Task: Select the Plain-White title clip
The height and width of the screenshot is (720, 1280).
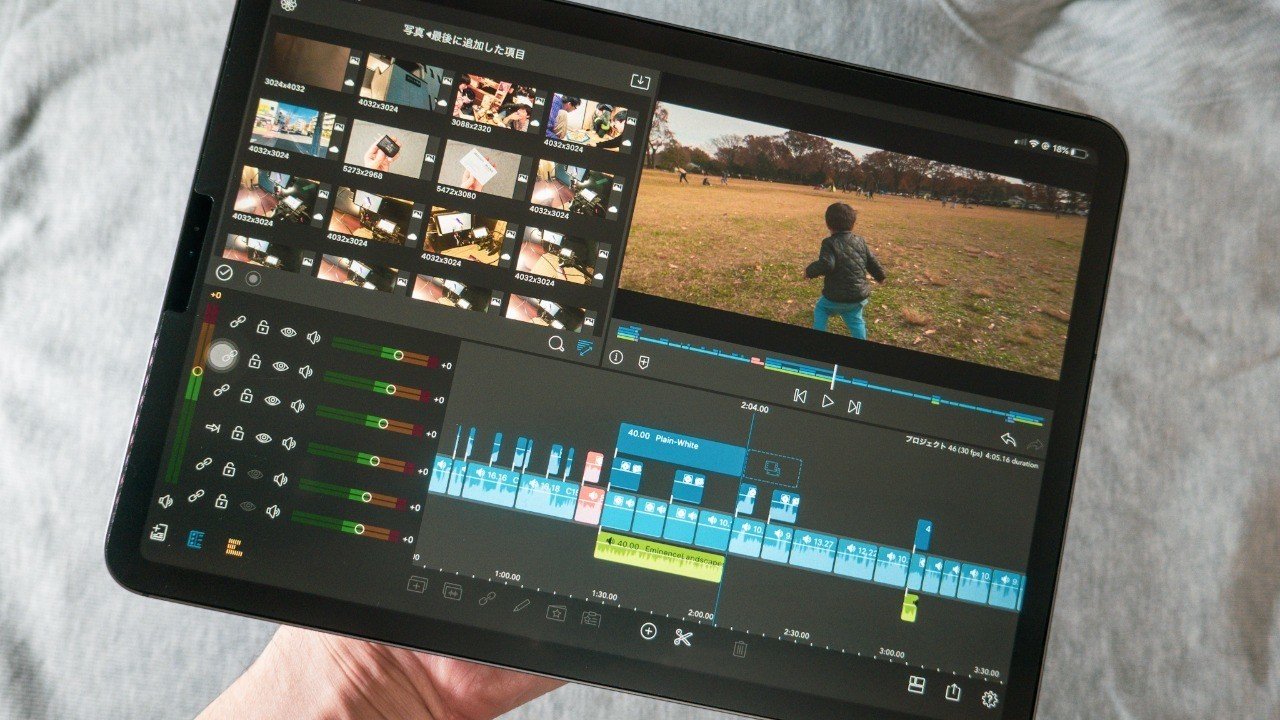Action: pyautogui.click(x=682, y=450)
